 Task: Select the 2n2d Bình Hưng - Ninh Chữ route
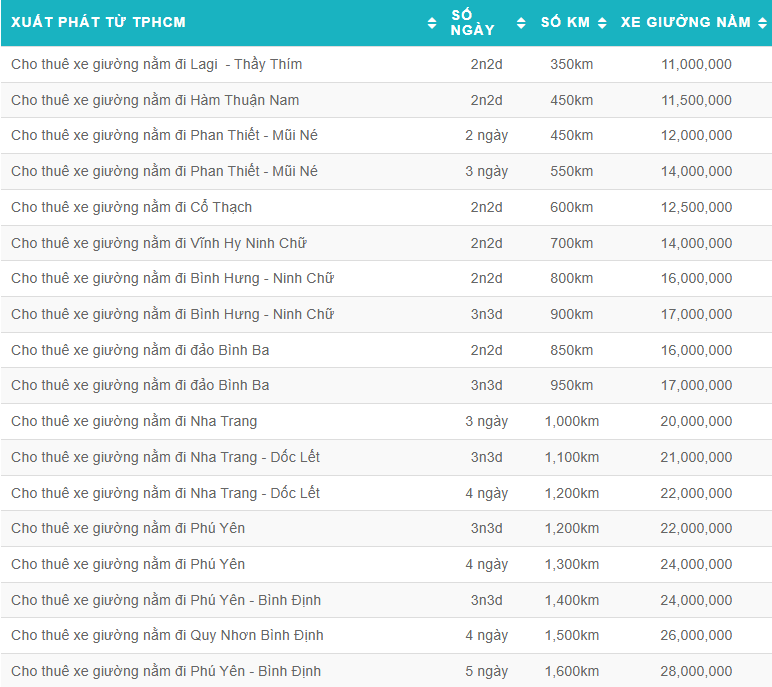172,278
